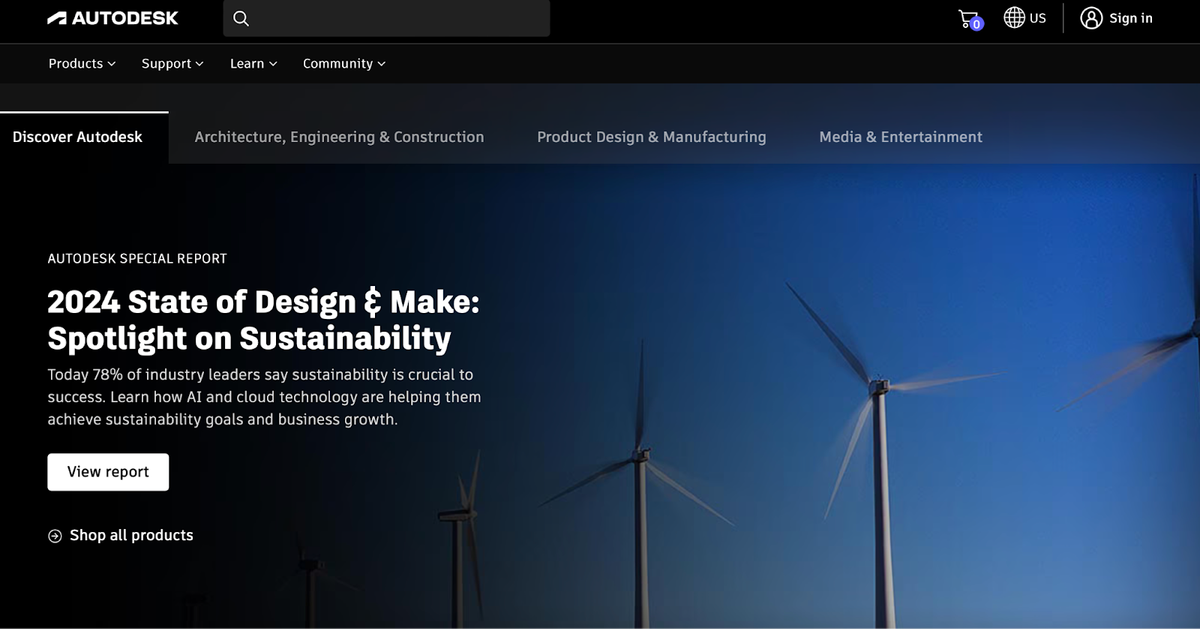Expand the Products dropdown menu
Screen dimensions: 1200x629
pyautogui.click(x=82, y=63)
